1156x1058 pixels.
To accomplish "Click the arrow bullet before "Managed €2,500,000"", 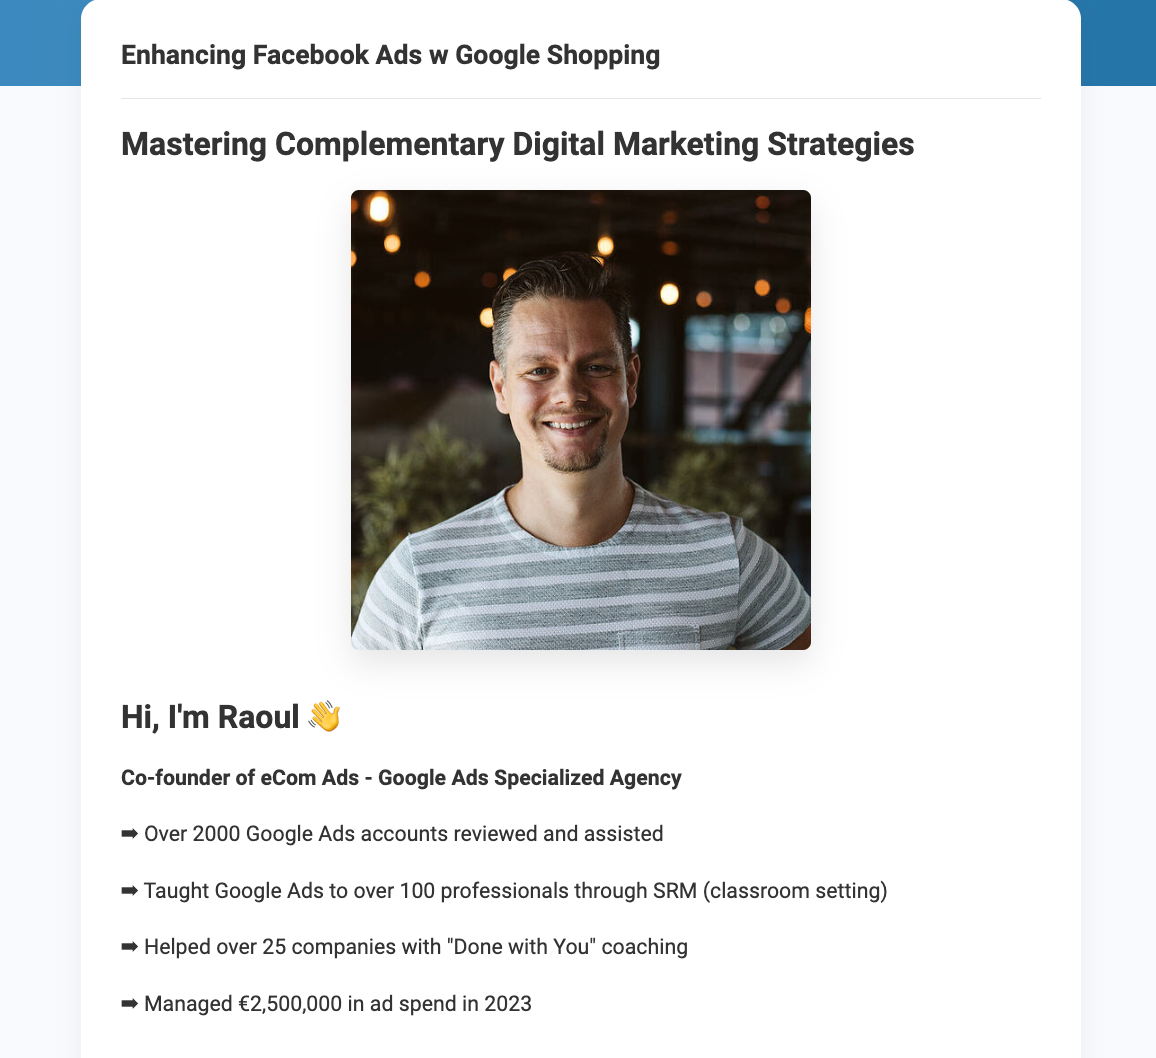I will [130, 1003].
